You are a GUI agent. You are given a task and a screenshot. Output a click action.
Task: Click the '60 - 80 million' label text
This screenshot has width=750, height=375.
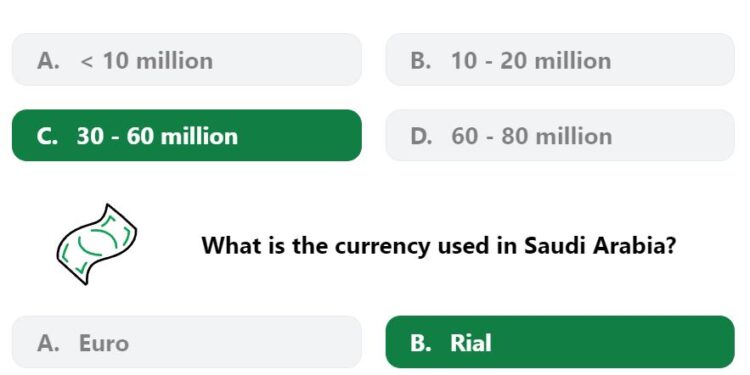tap(531, 136)
